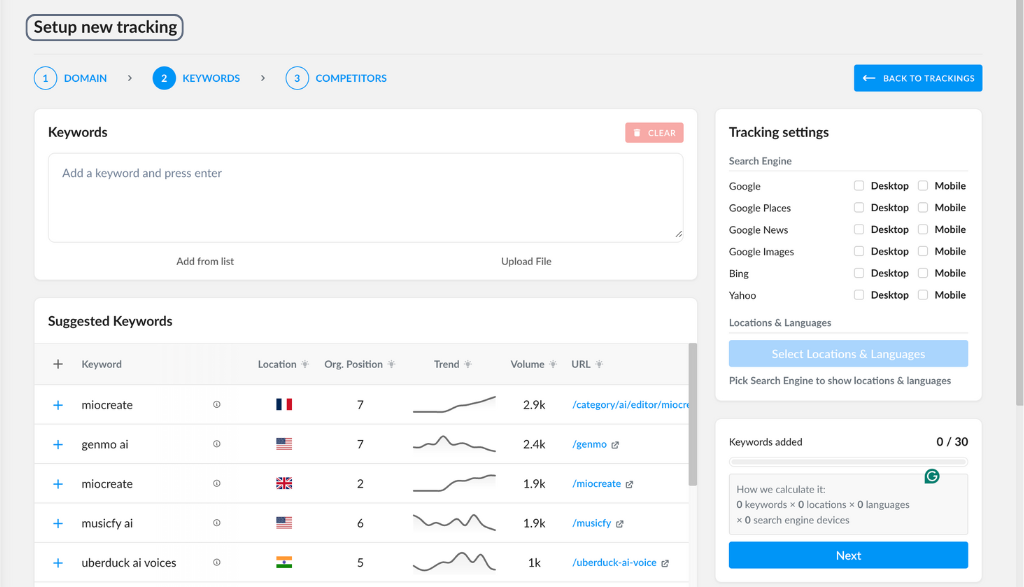
Task: Click the keywords added progress bar
Action: coord(848,462)
